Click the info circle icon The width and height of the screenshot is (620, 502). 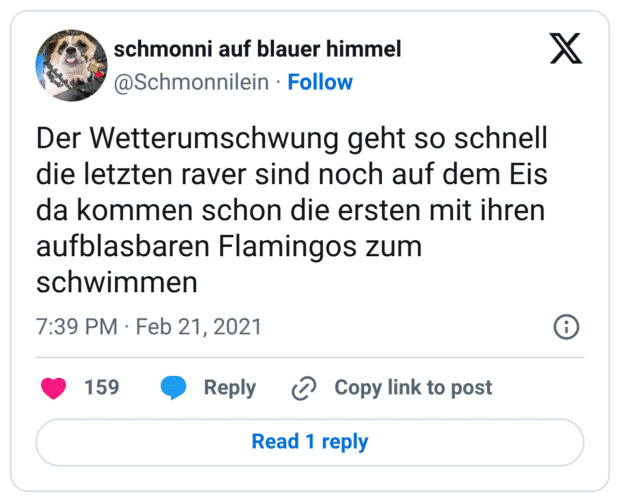pos(566,327)
